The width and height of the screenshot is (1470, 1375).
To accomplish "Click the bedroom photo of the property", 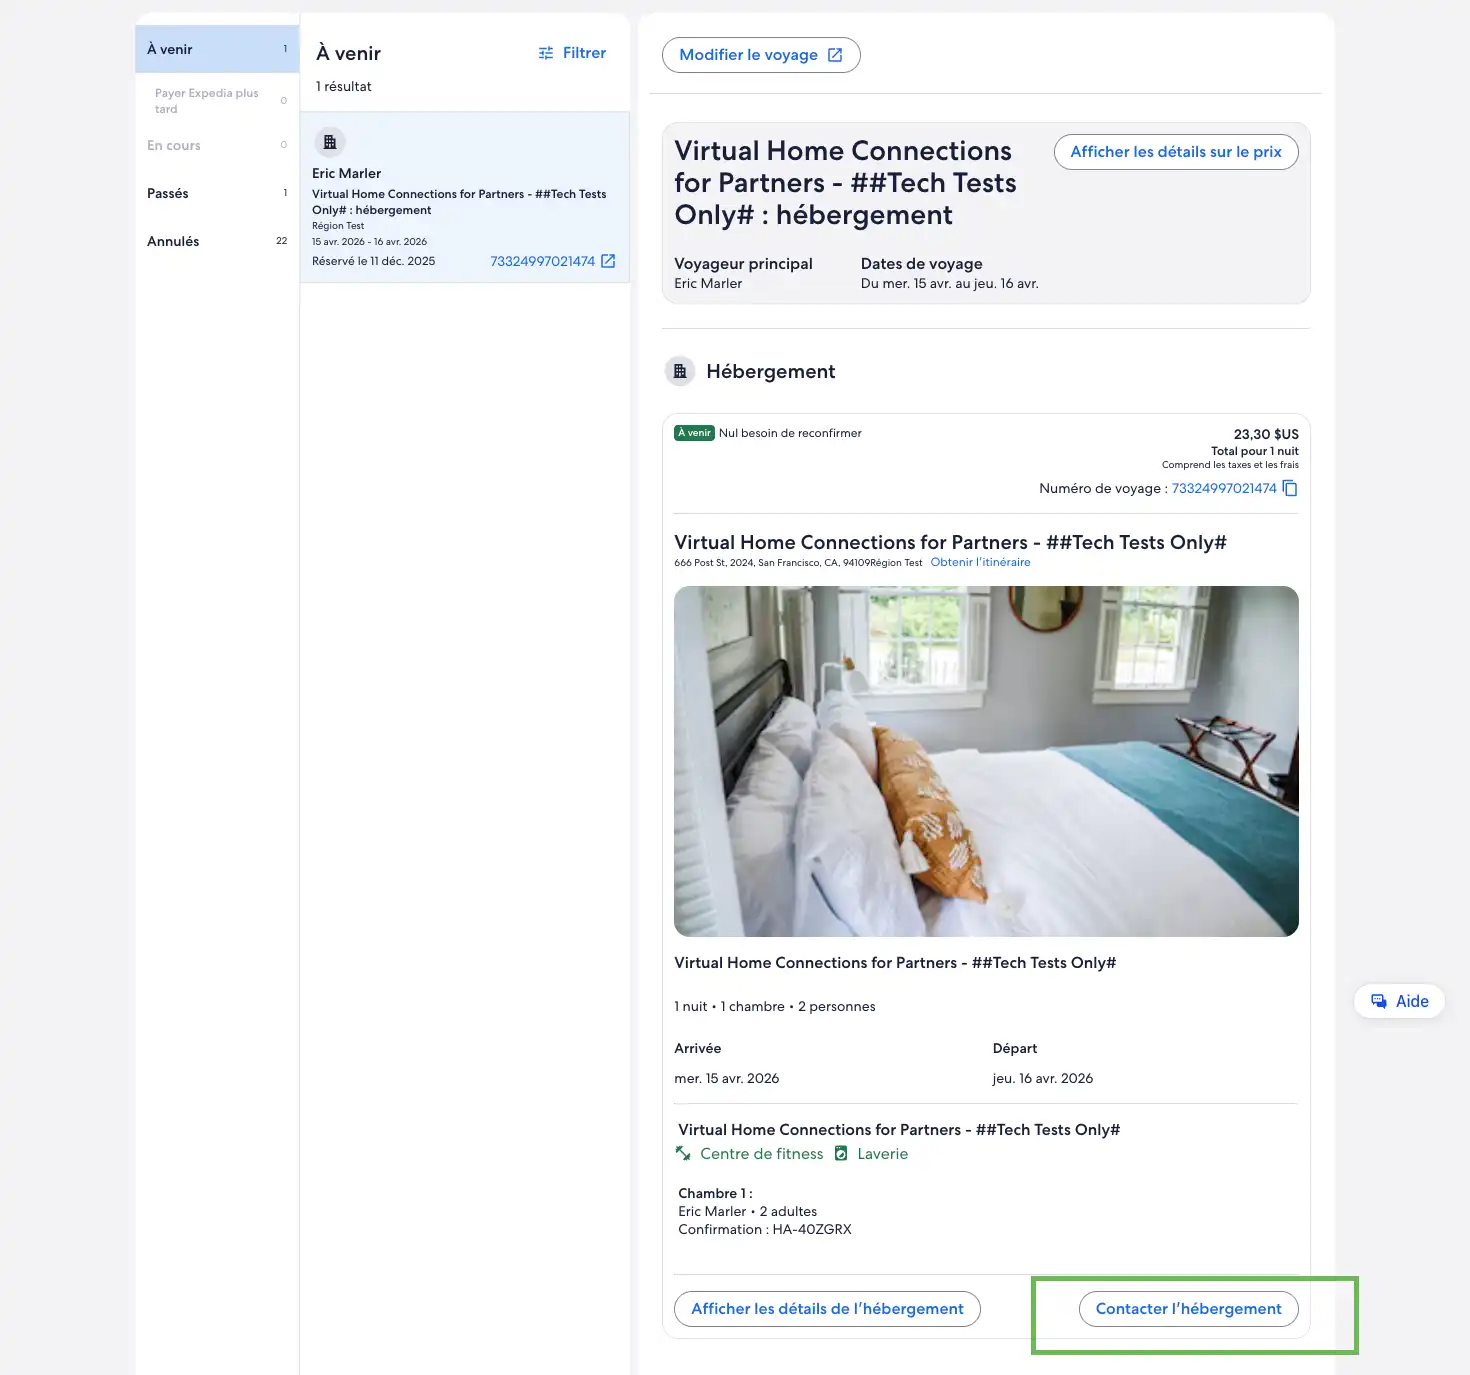I will point(986,761).
